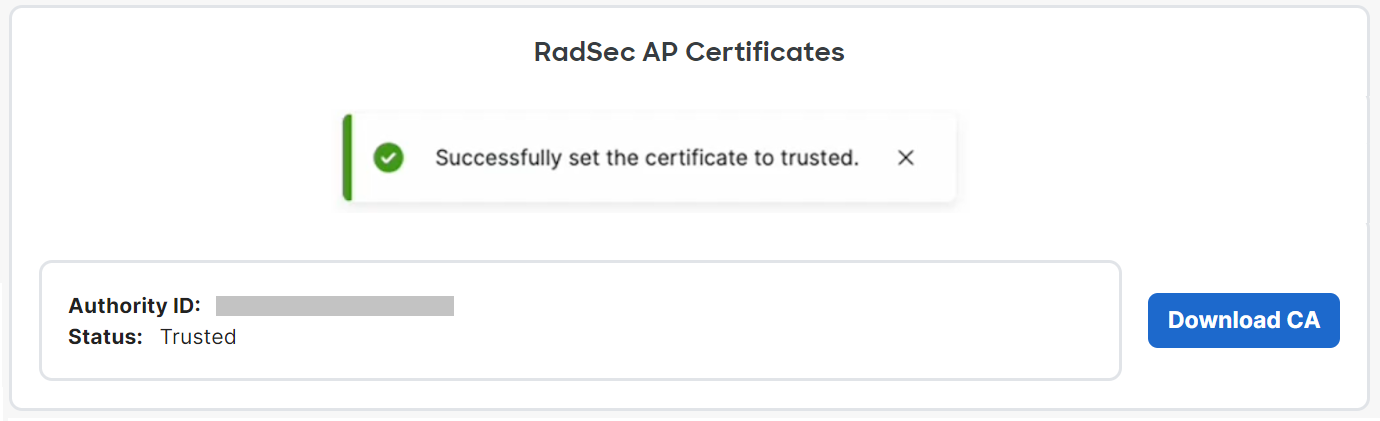Screen dimensions: 1380x421
Task: Click the redacted Authority ID value
Action: [x=335, y=306]
